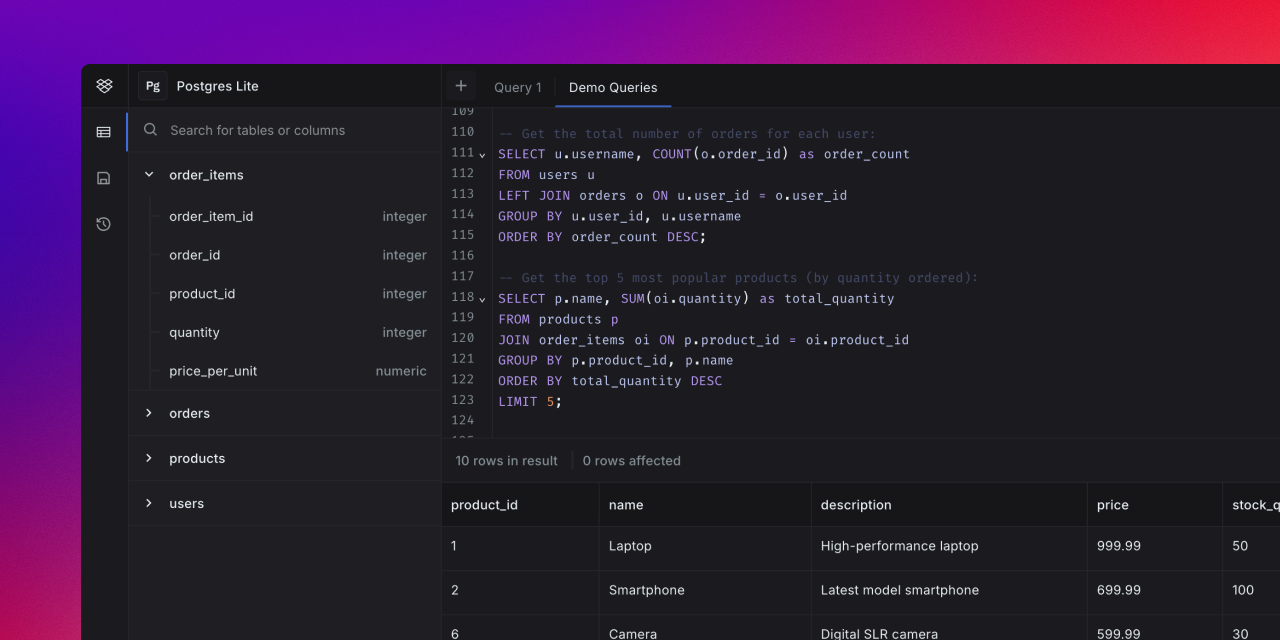Focus the search for tables or columns field
This screenshot has height=640, width=1280.
coord(290,130)
